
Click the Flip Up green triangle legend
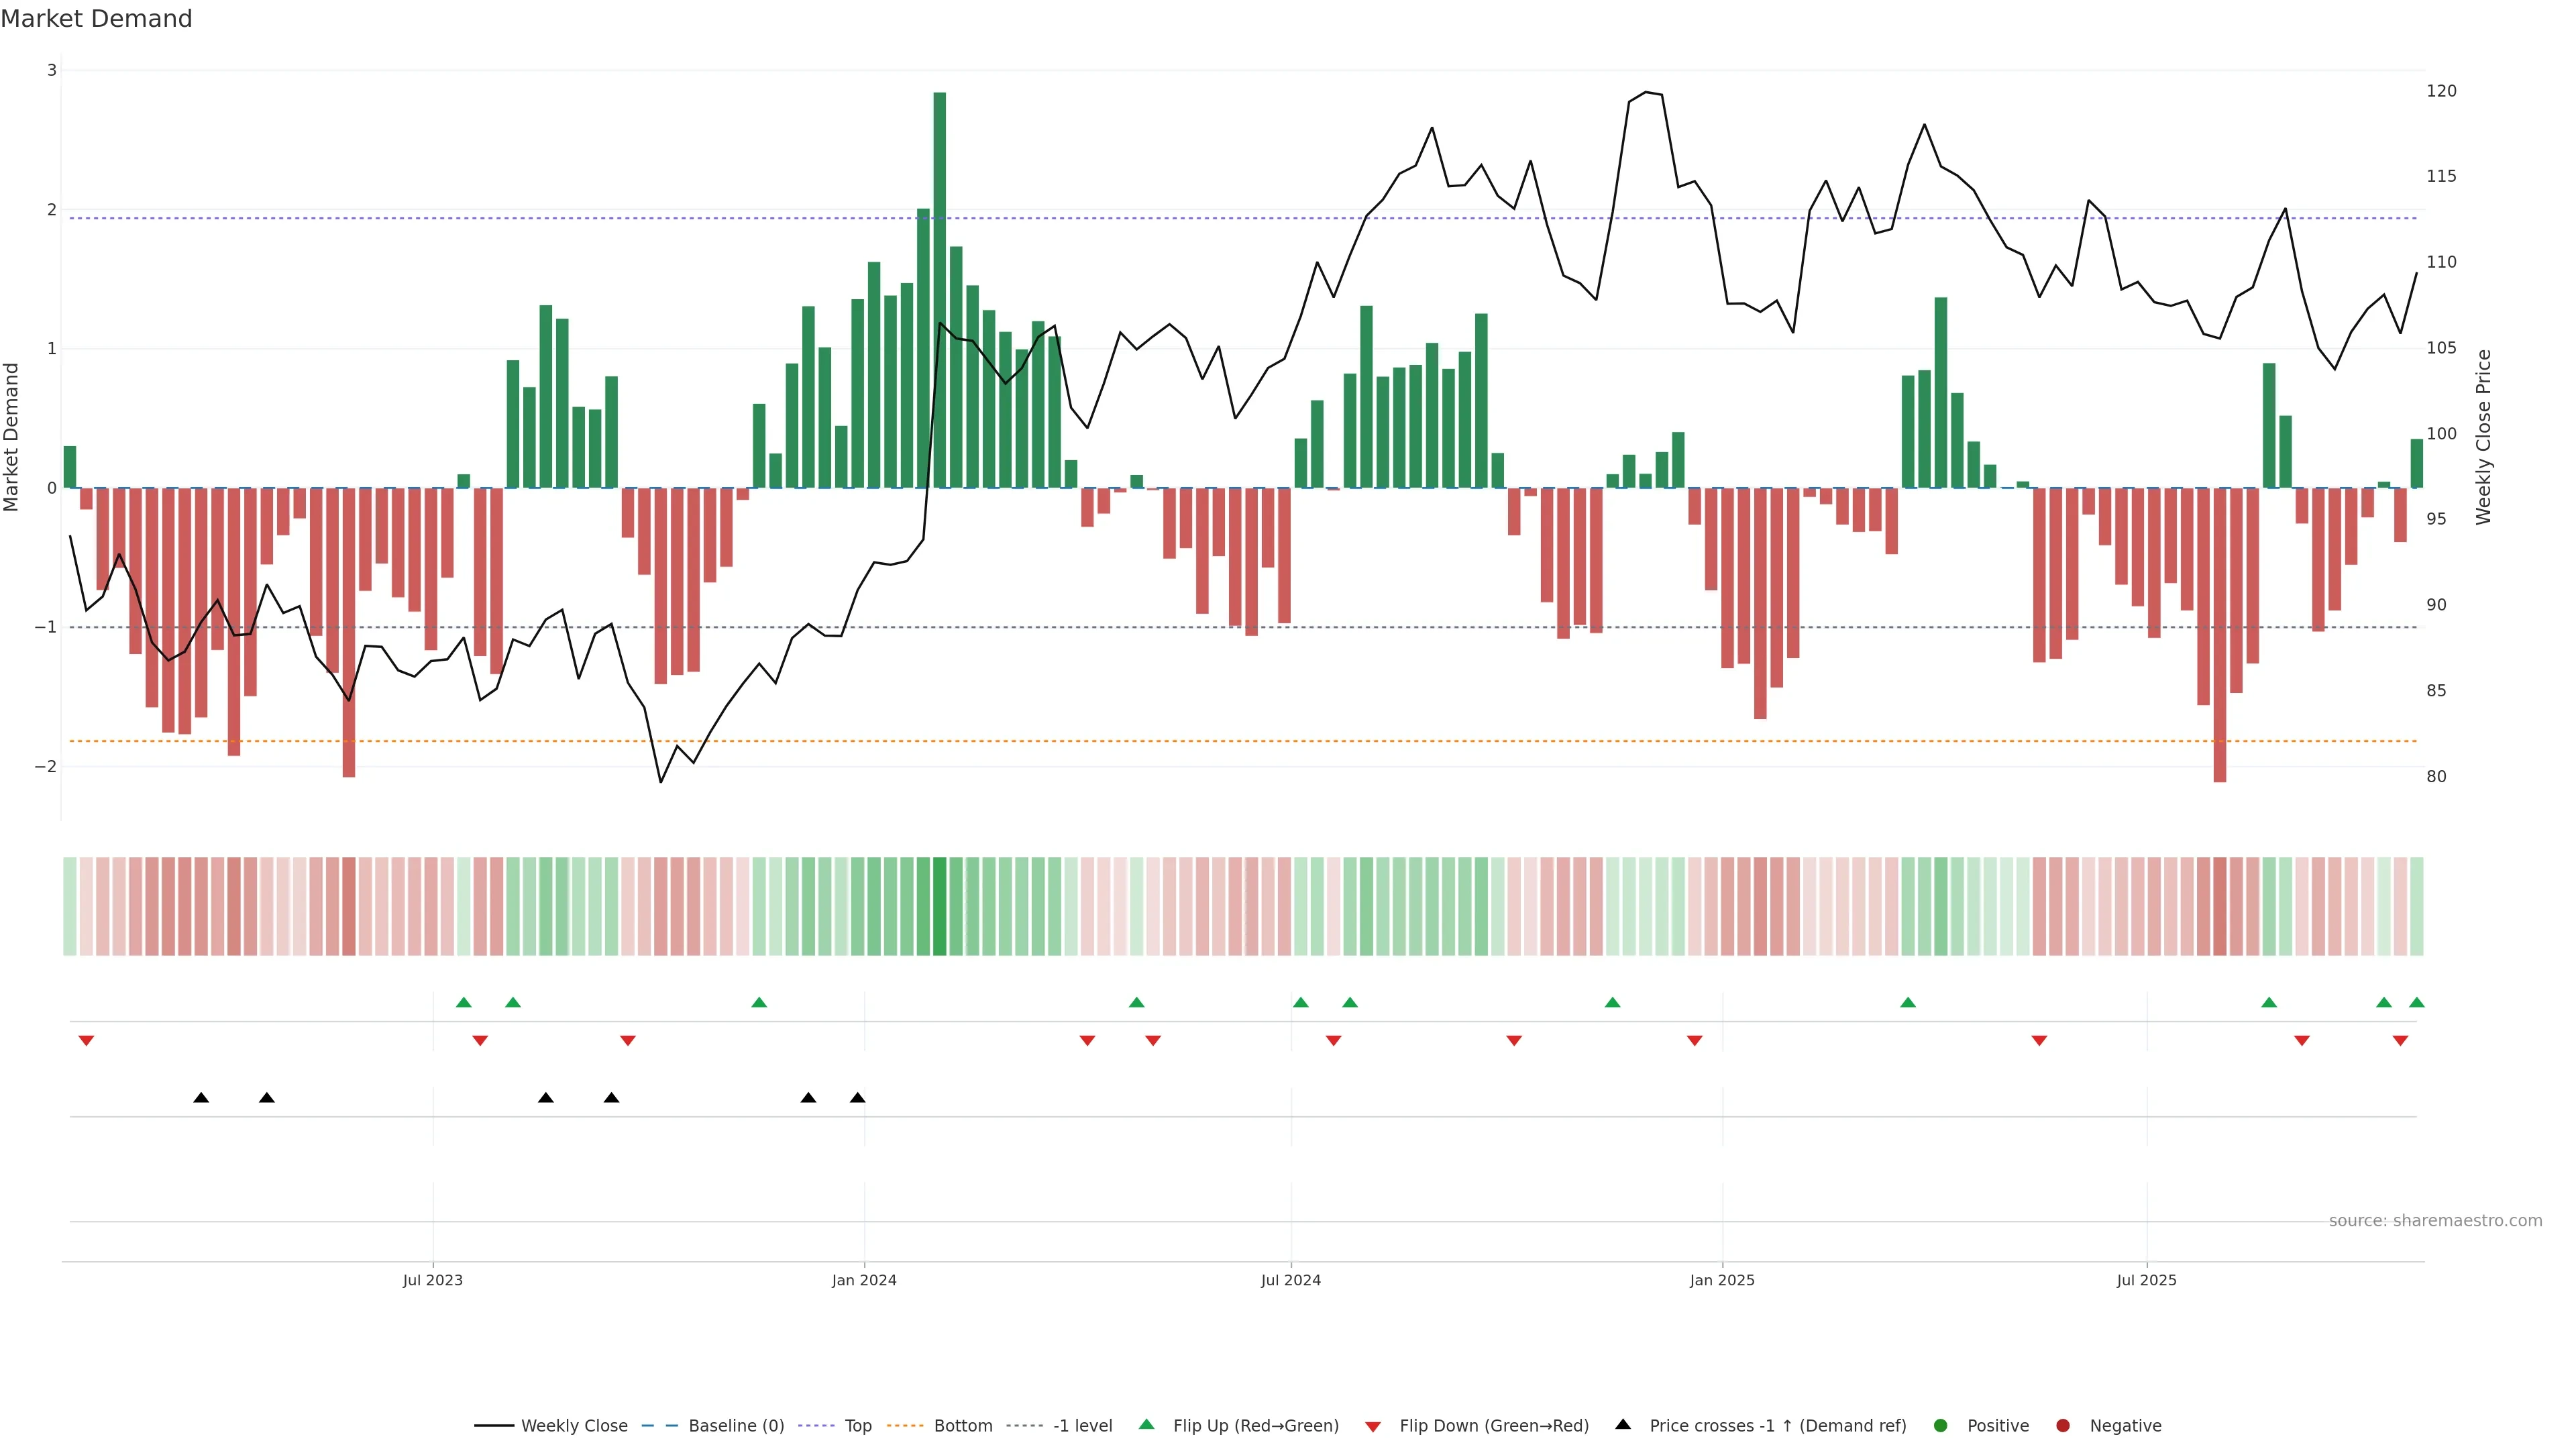[x=1255, y=1426]
